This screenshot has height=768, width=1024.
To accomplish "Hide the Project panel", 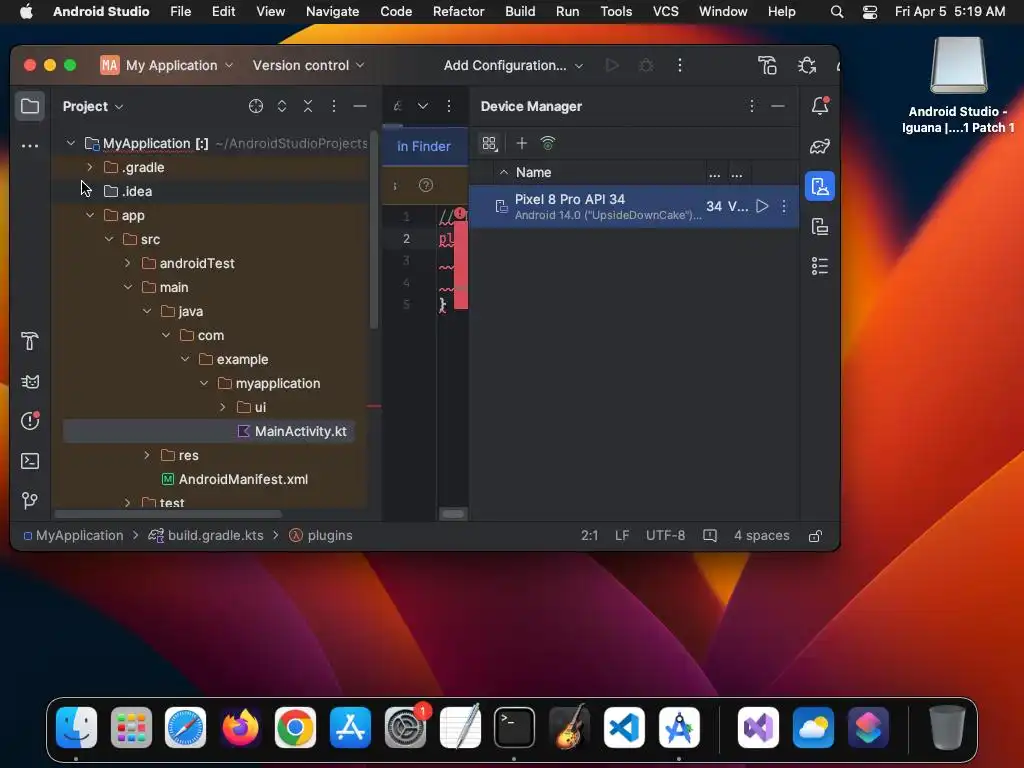I will [360, 106].
